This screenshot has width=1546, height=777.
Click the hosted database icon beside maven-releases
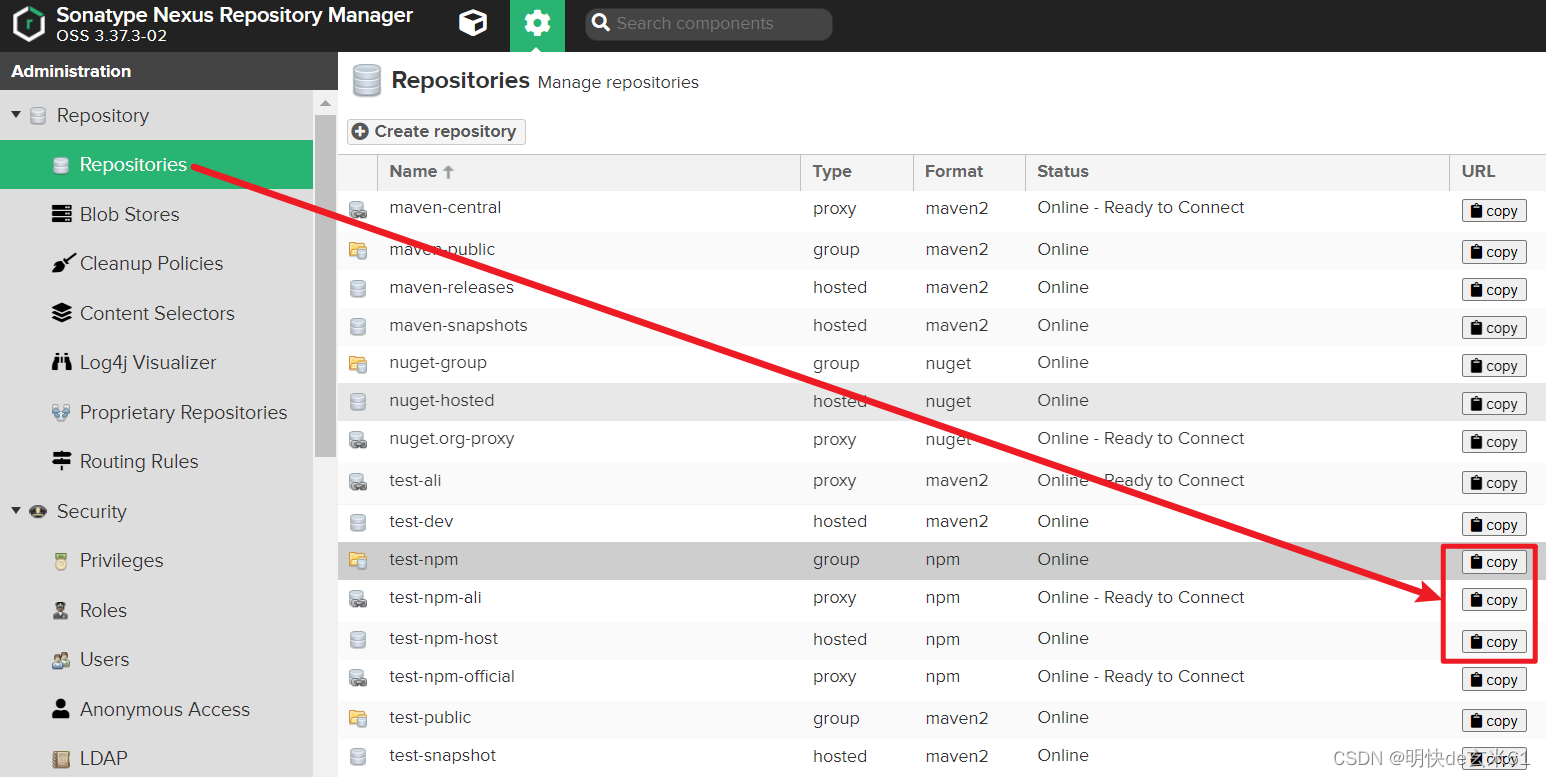(x=357, y=288)
